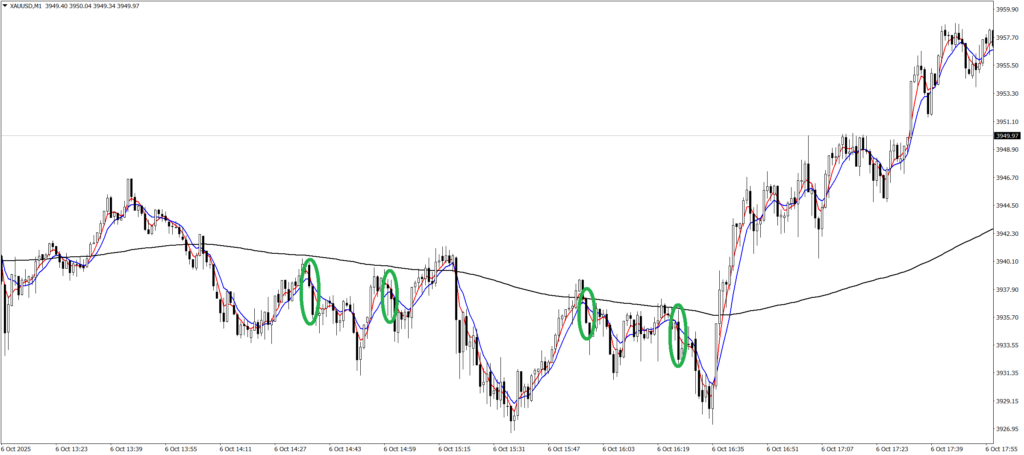The height and width of the screenshot is (455, 1024).
Task: Click the 3940.10 level on price scale
Action: point(1007,261)
